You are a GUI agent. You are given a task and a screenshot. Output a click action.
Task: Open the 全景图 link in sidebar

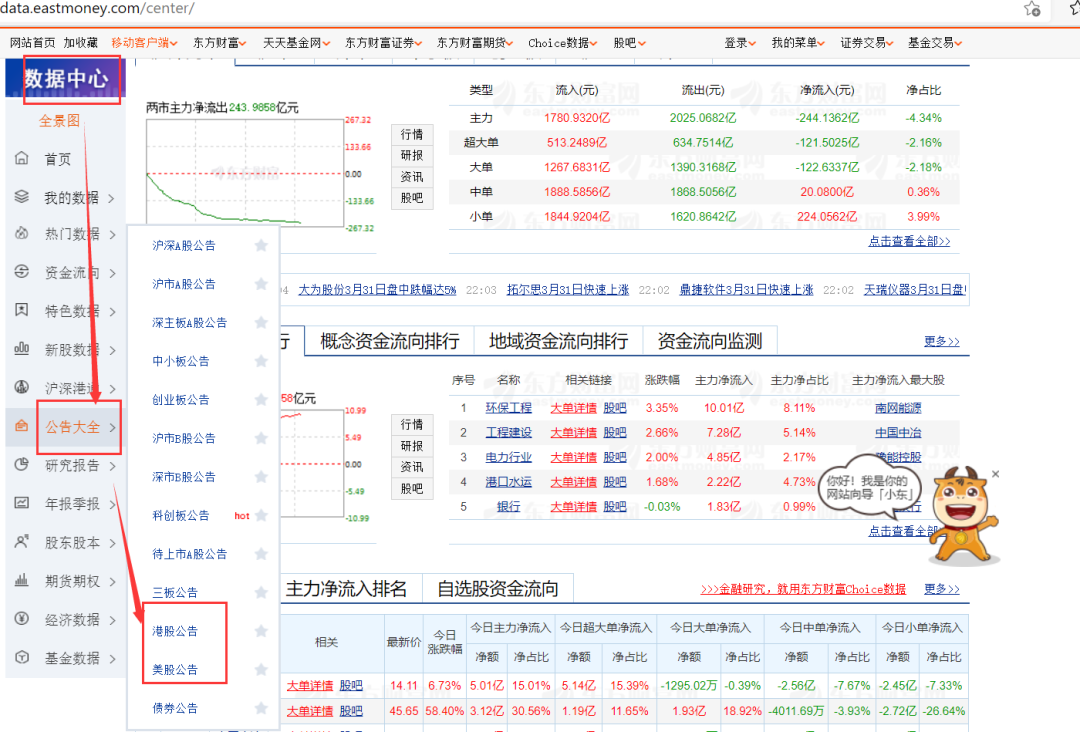pyautogui.click(x=59, y=121)
